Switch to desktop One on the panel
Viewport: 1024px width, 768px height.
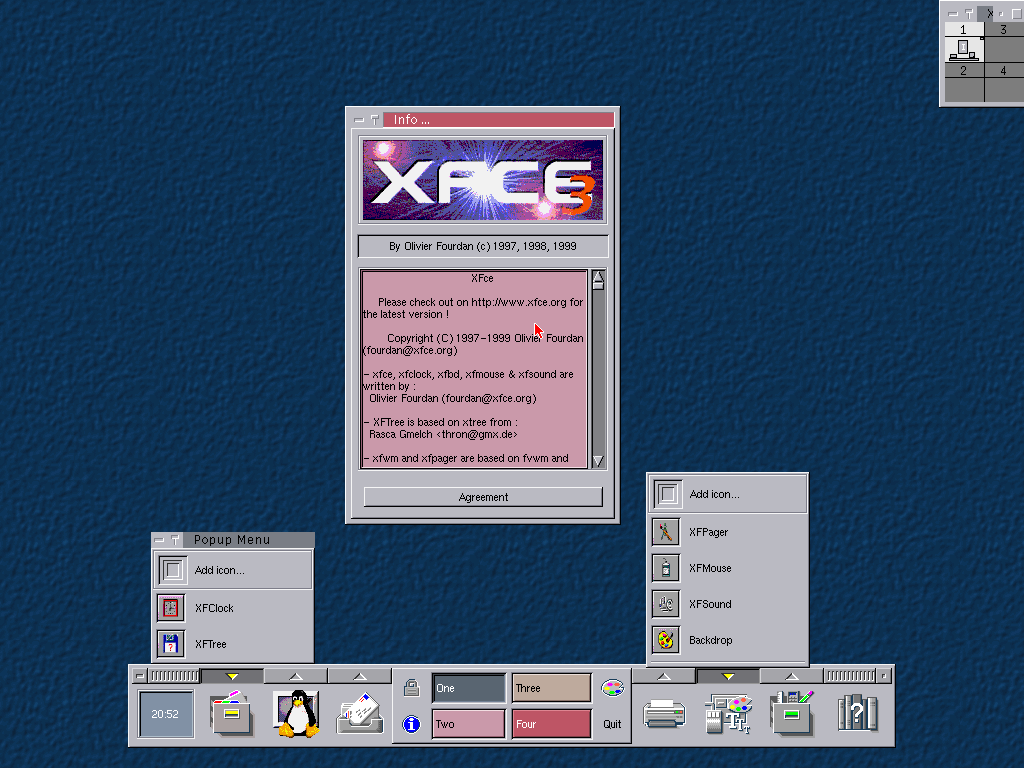(469, 688)
